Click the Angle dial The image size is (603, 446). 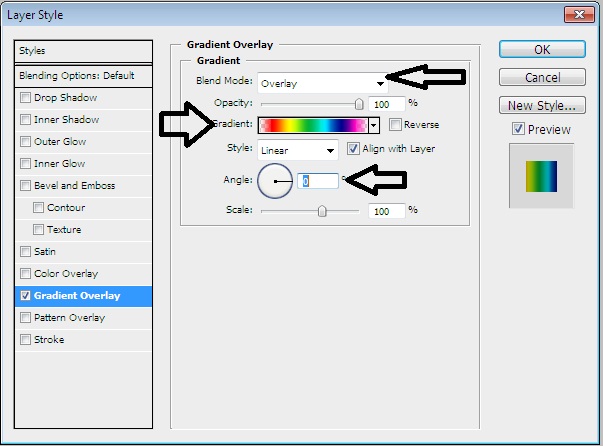pyautogui.click(x=275, y=181)
